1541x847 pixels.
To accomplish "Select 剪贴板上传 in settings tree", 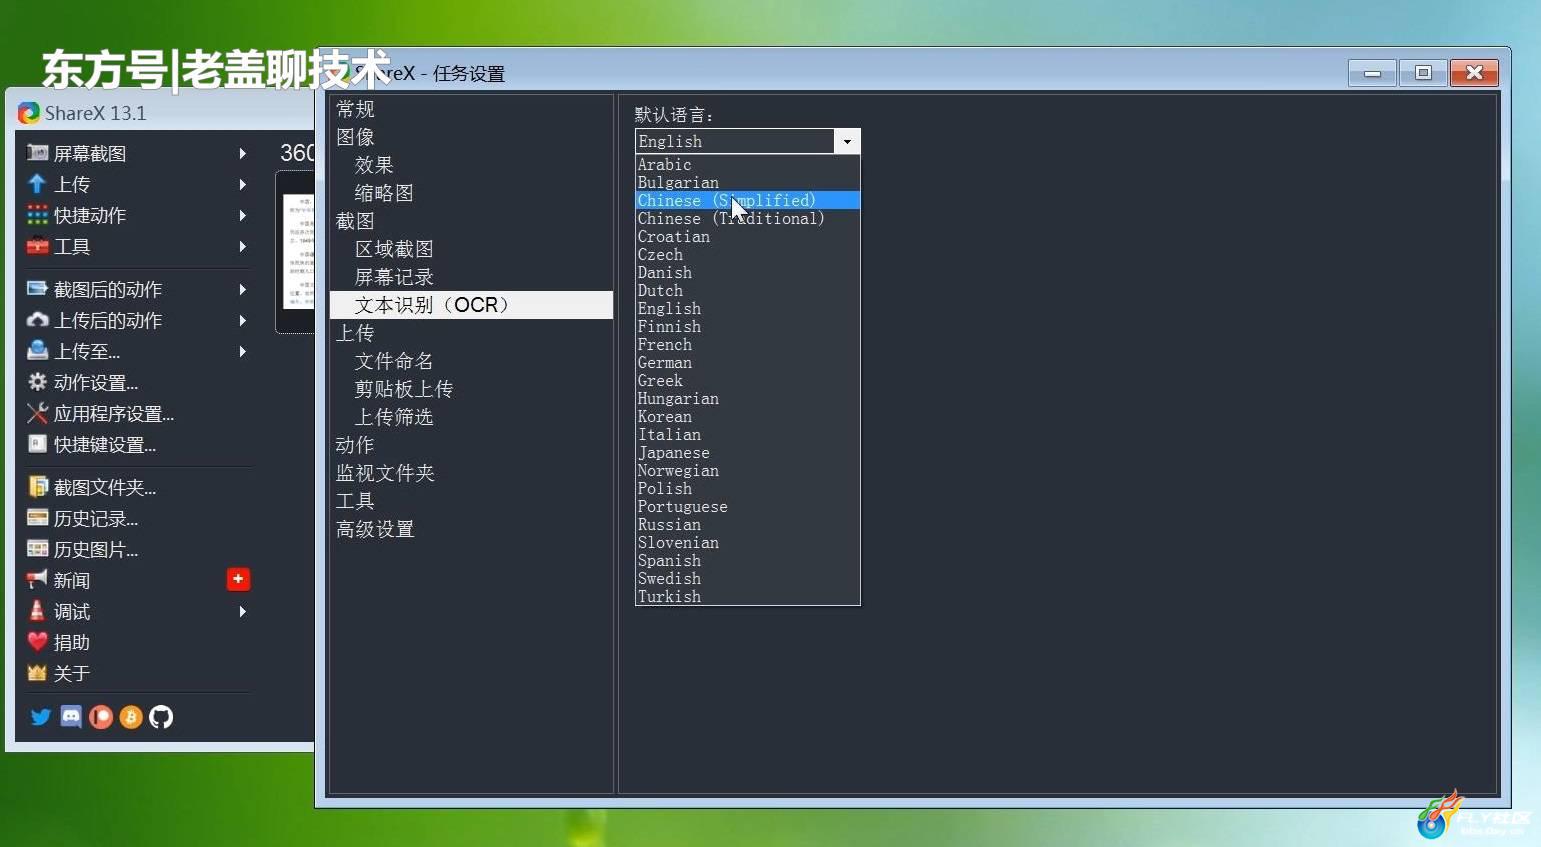I will (x=404, y=389).
